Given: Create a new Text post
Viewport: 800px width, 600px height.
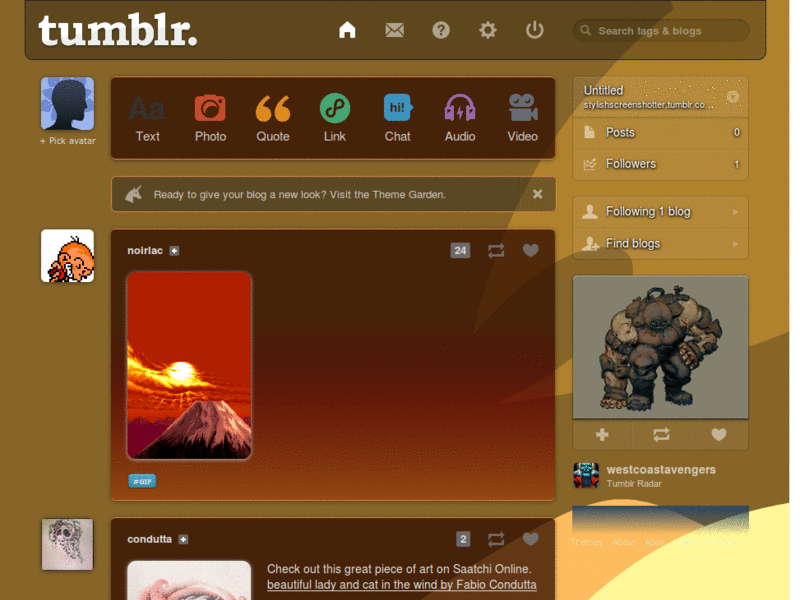Looking at the screenshot, I should tap(147, 118).
